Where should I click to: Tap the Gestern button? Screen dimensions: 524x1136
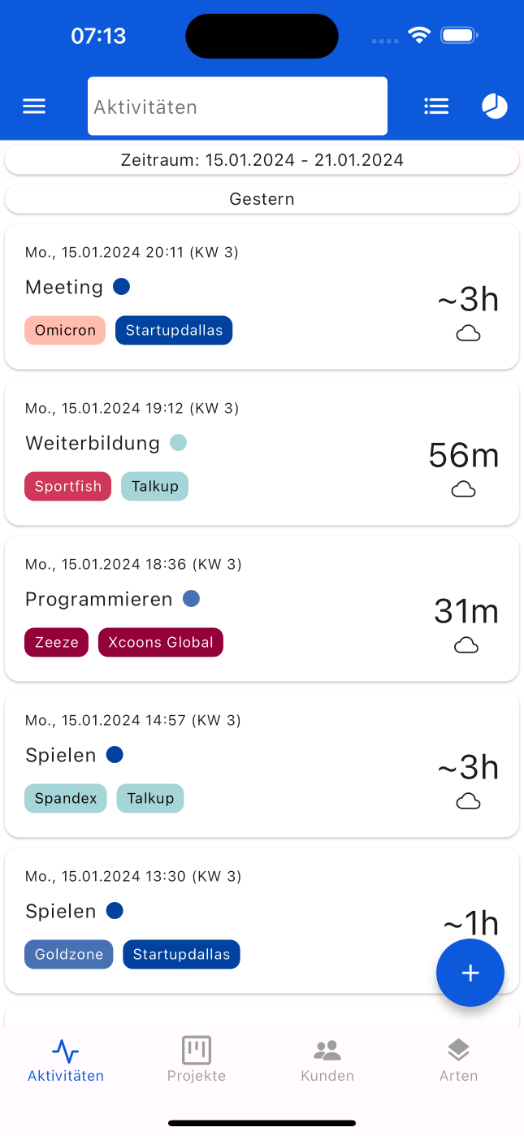(x=262, y=199)
